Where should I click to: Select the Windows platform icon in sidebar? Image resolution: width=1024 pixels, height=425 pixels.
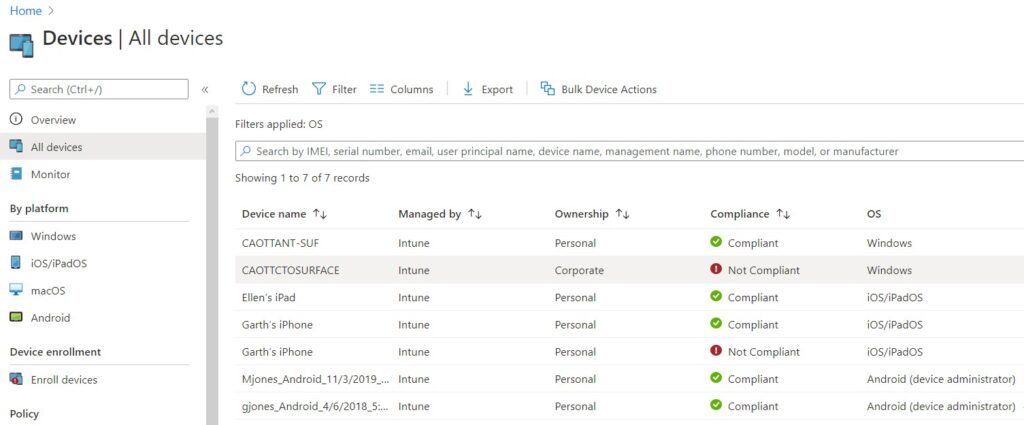[16, 236]
